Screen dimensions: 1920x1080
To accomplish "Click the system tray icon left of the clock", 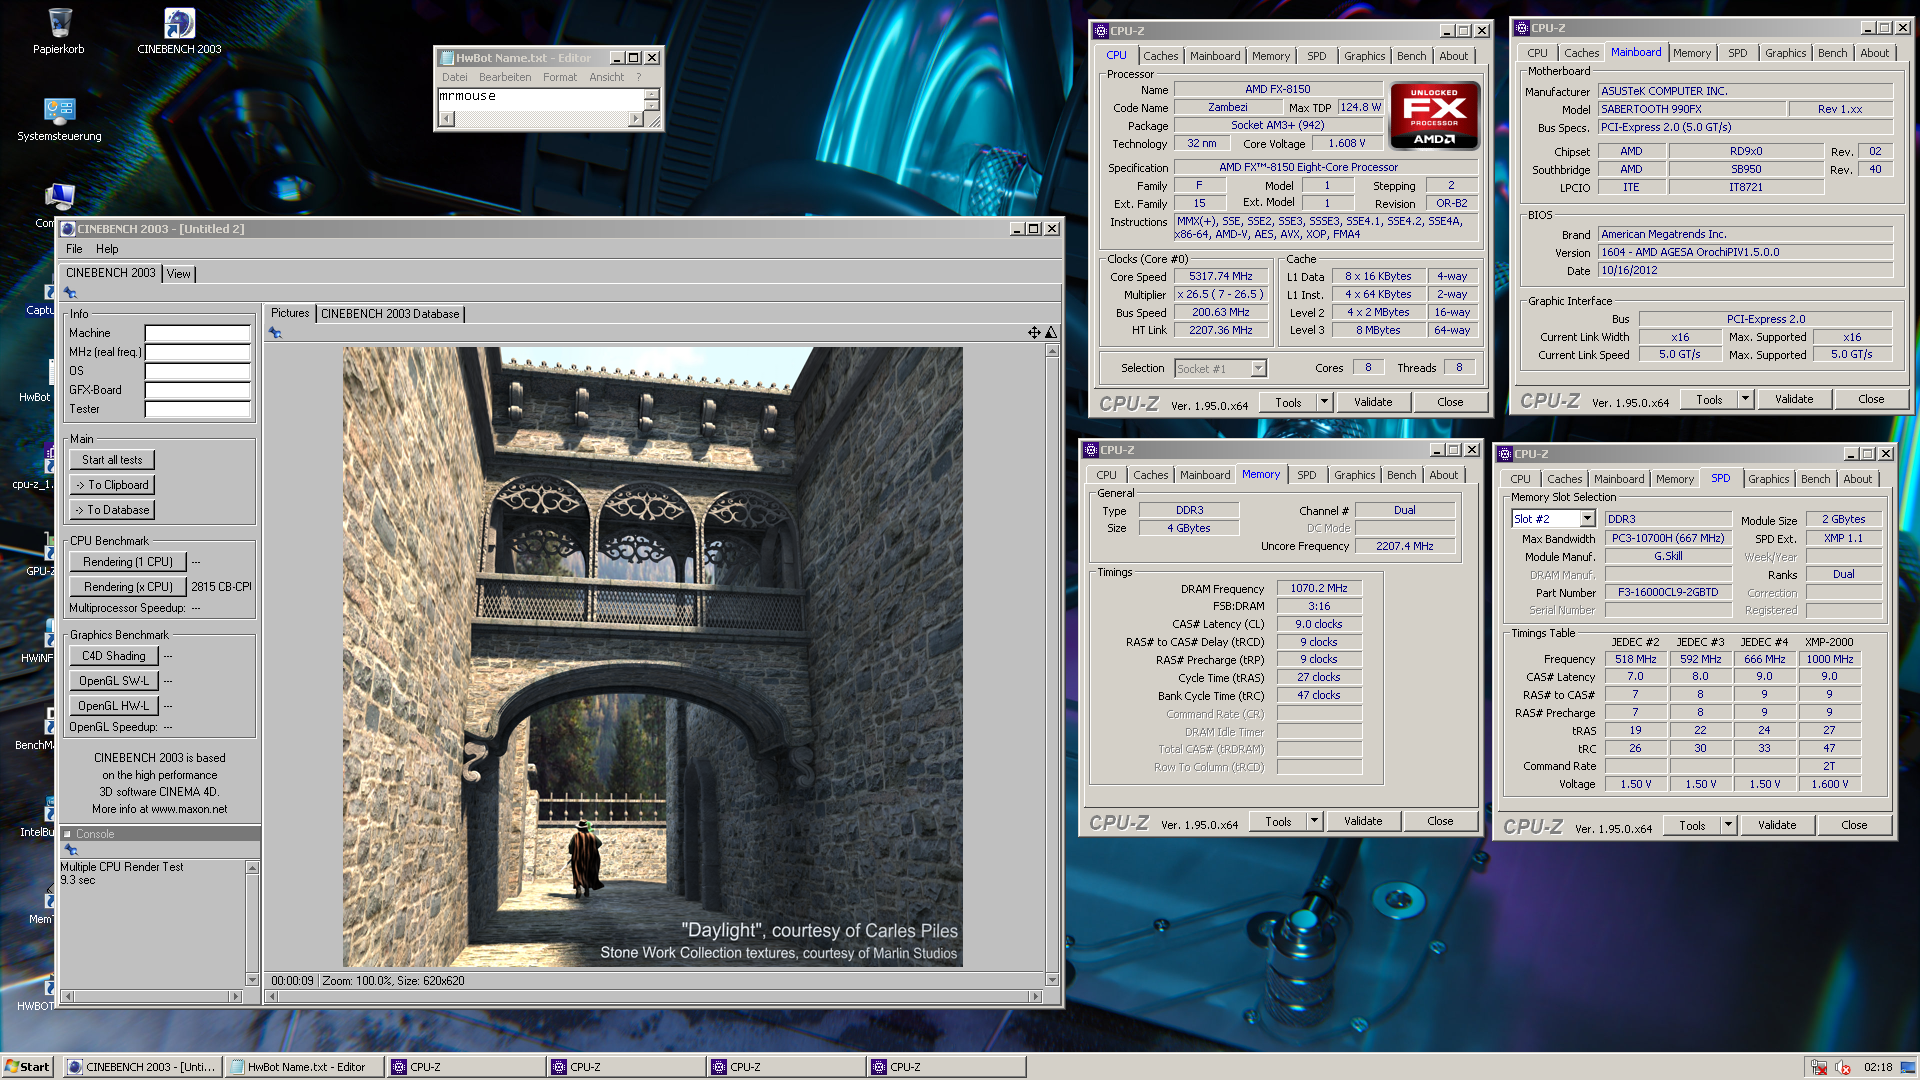I will coord(1843,1067).
